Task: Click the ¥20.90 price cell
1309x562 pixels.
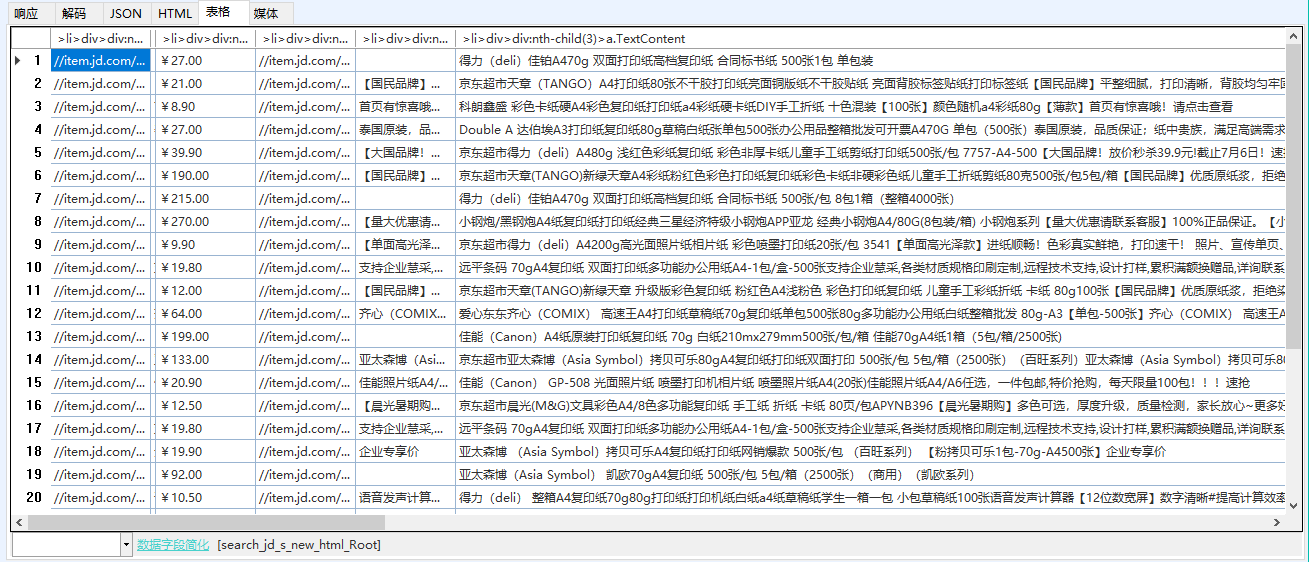Action: pyautogui.click(x=204, y=383)
